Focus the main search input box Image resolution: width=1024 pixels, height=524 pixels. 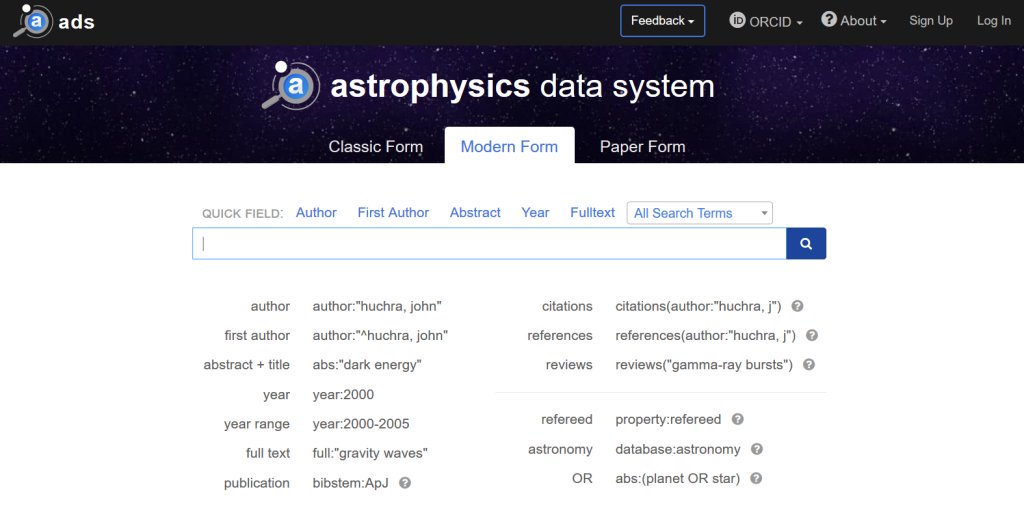(489, 244)
